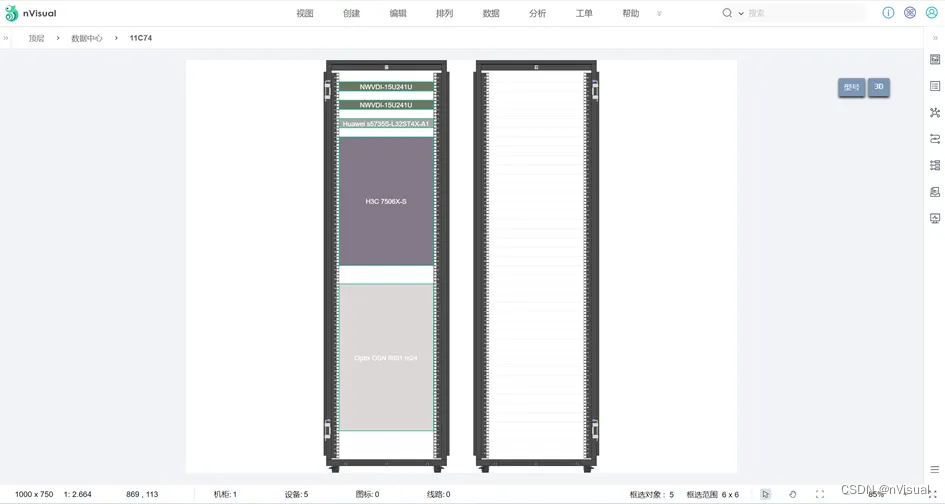Select the hand pan tool in status bar
The image size is (945, 504).
pyautogui.click(x=793, y=494)
